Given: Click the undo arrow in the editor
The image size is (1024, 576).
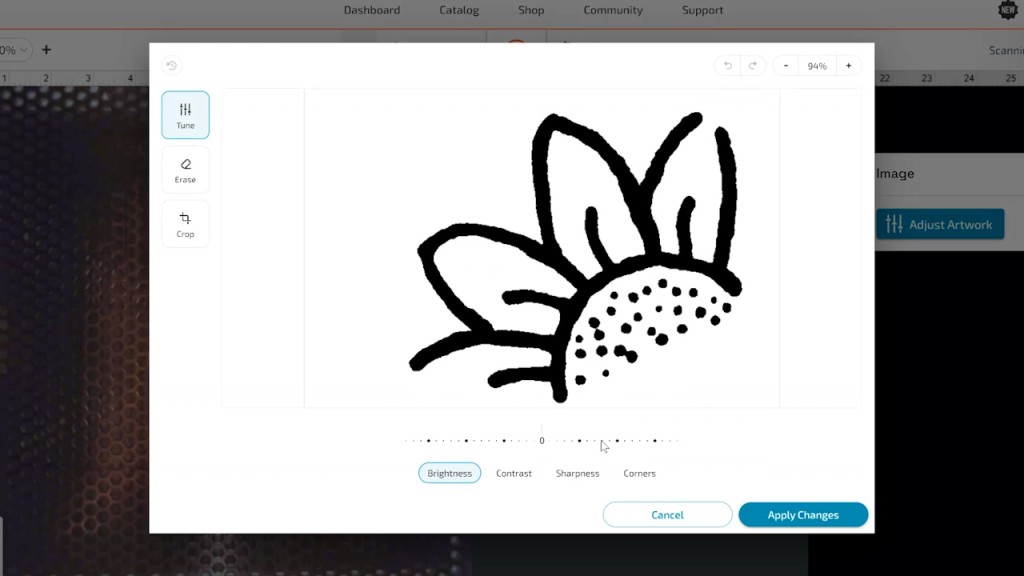Looking at the screenshot, I should [x=728, y=66].
